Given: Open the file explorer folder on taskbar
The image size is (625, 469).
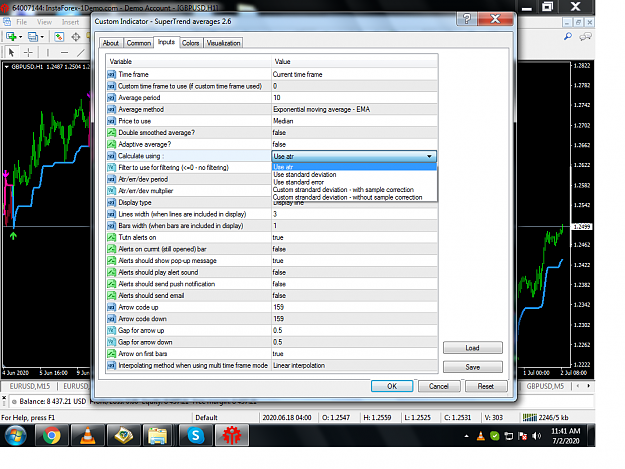Looking at the screenshot, I should click(157, 435).
